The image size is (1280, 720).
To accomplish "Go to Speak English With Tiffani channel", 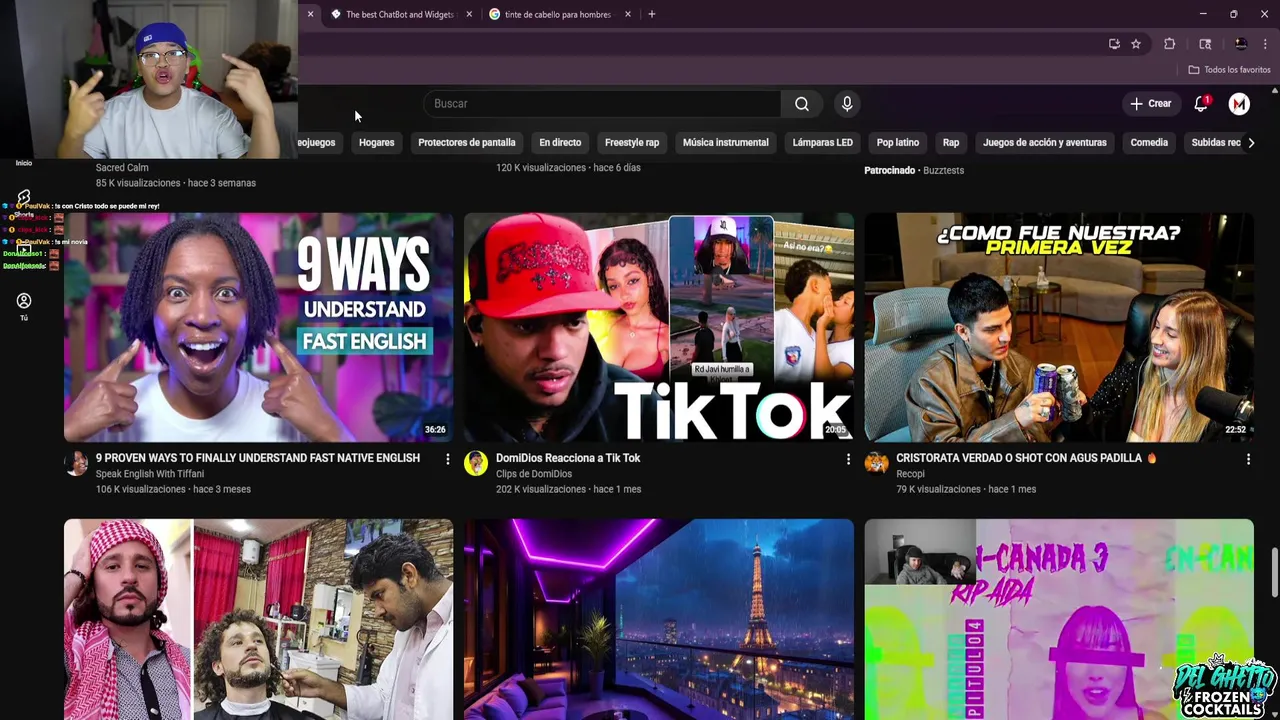I will coord(150,474).
